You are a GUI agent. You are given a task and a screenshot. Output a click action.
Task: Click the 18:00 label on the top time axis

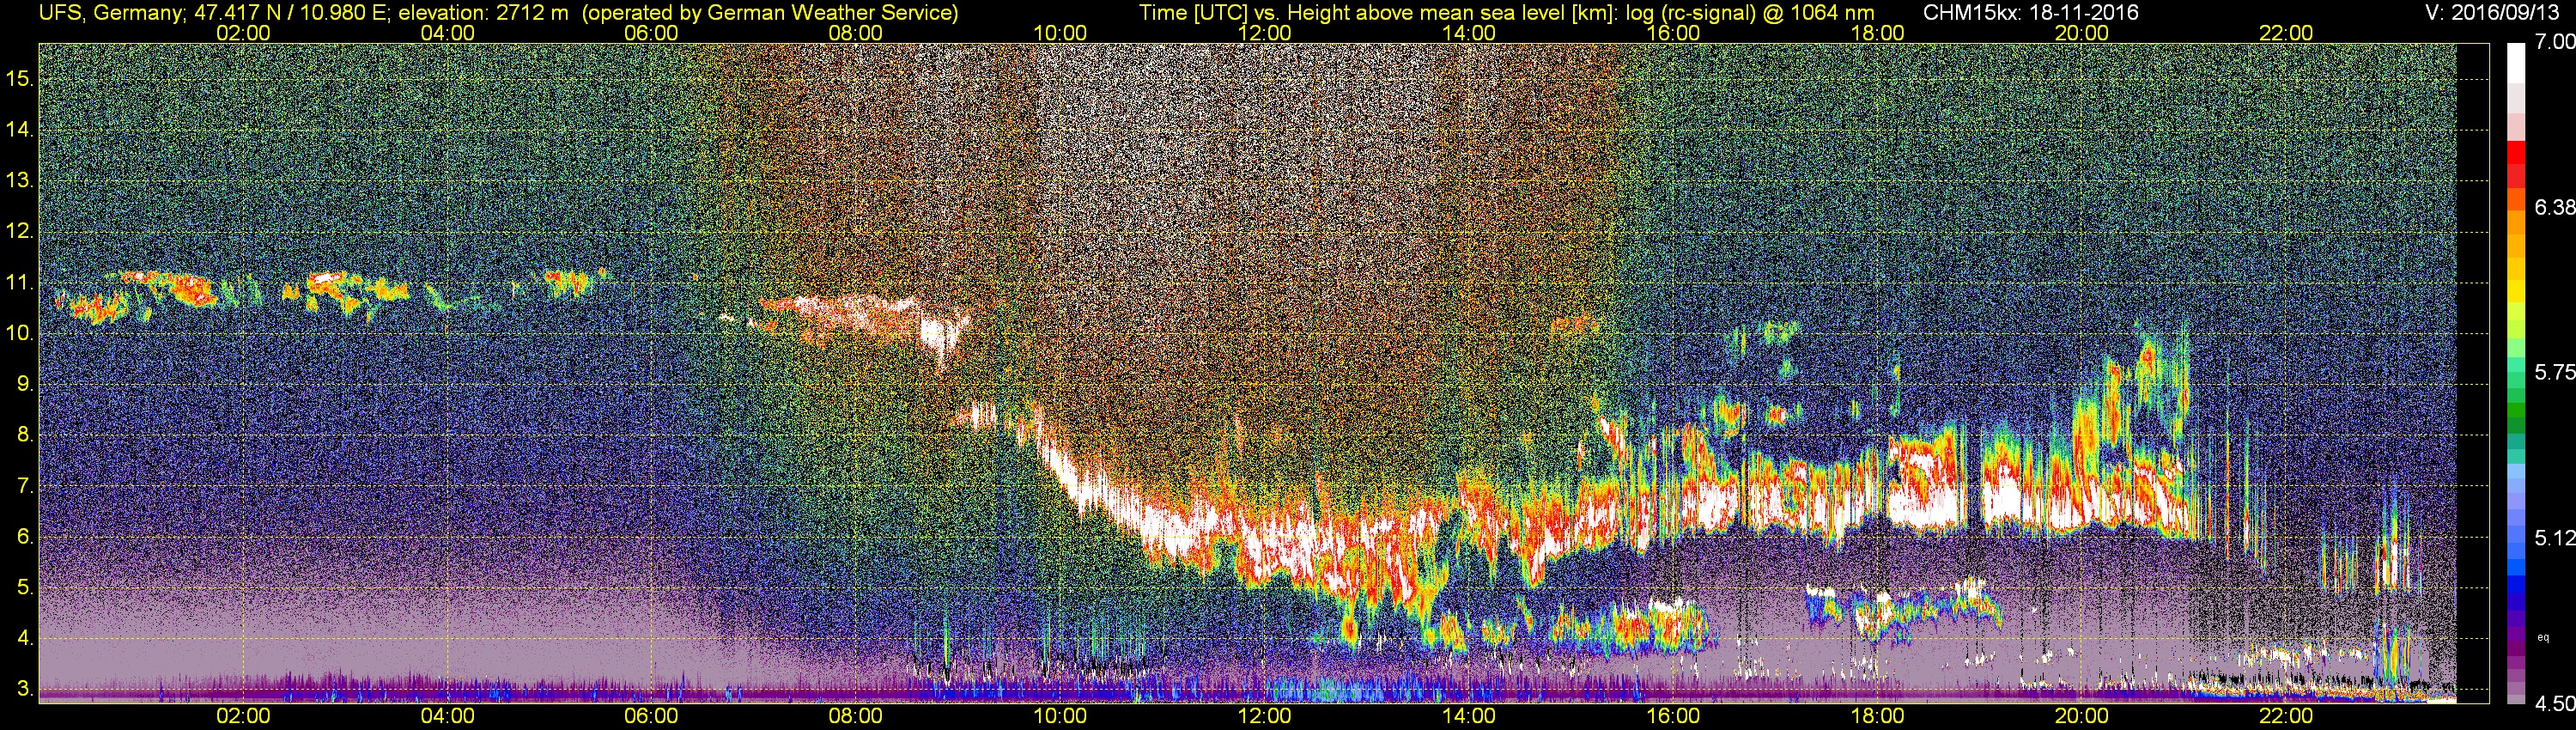coord(1877,33)
